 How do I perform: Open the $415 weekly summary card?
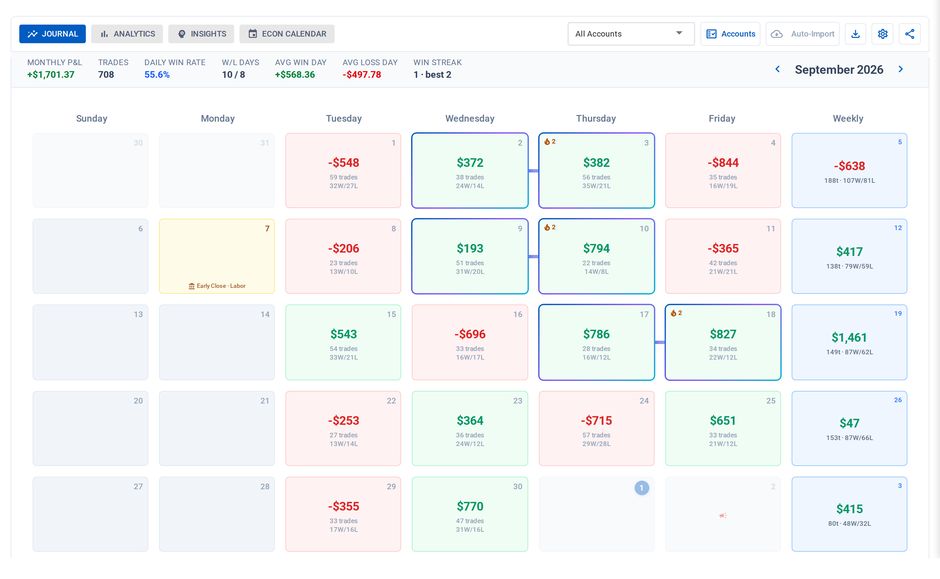click(x=849, y=514)
